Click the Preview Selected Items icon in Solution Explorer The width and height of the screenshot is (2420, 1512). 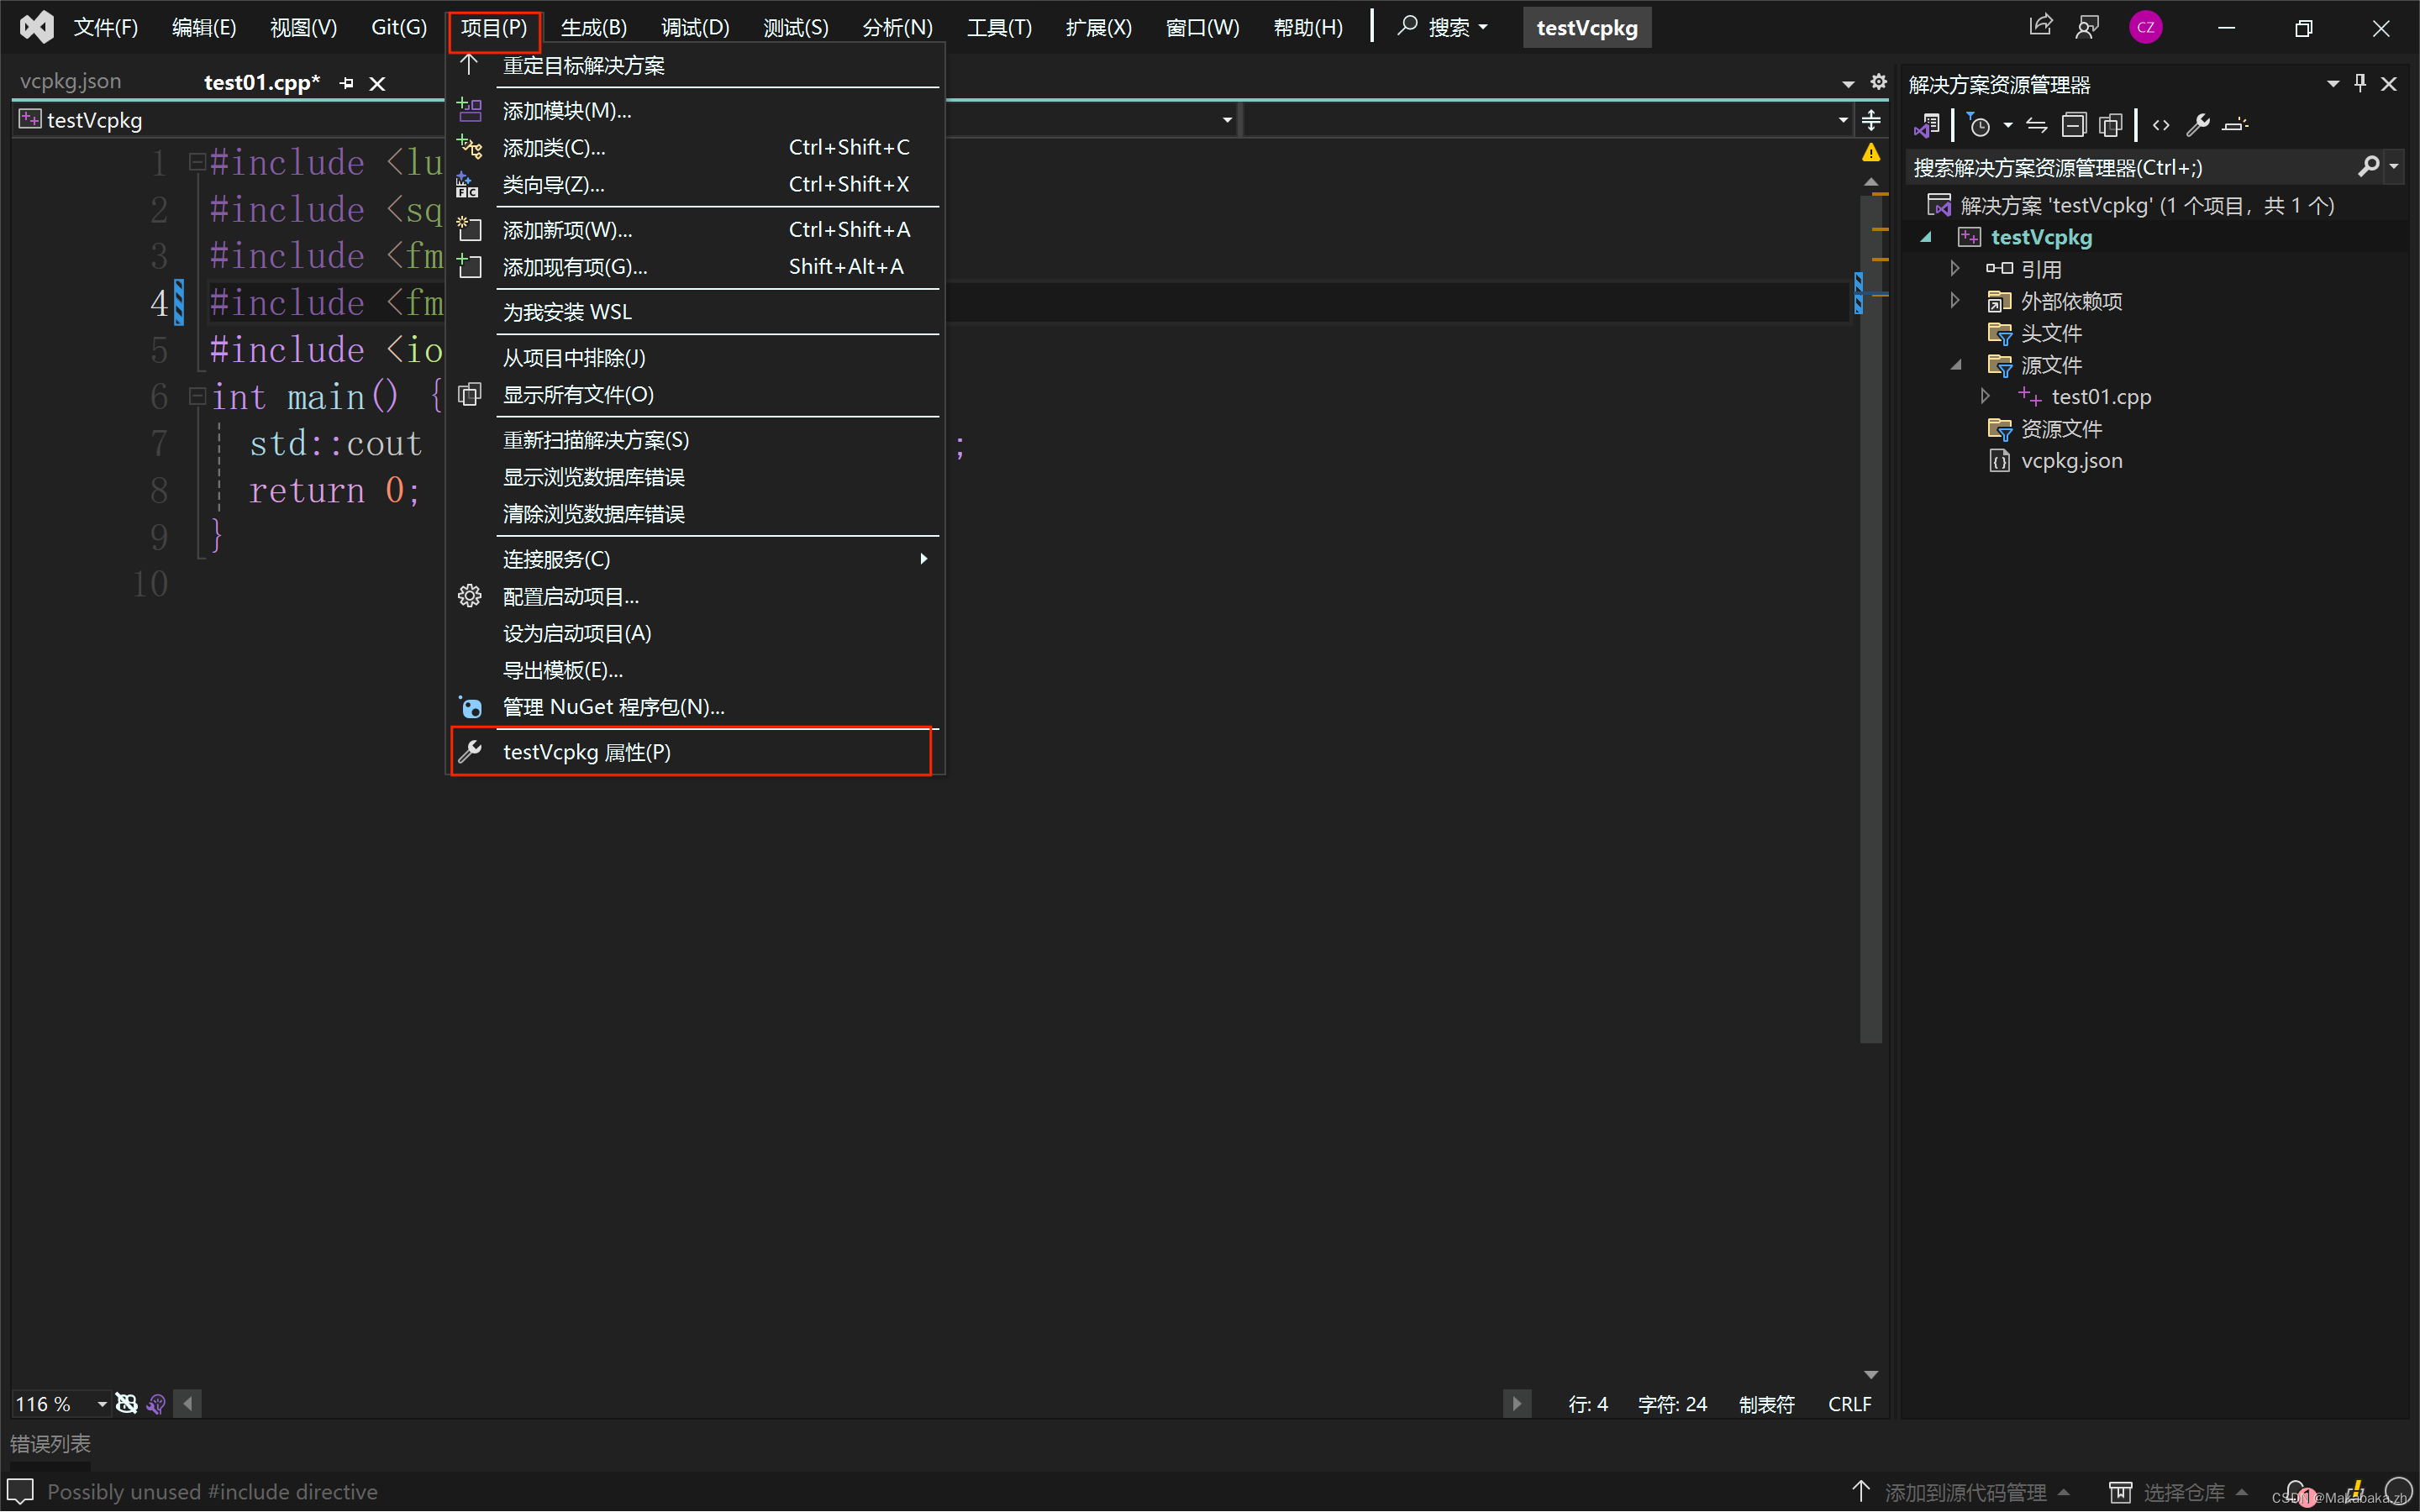[x=2111, y=124]
